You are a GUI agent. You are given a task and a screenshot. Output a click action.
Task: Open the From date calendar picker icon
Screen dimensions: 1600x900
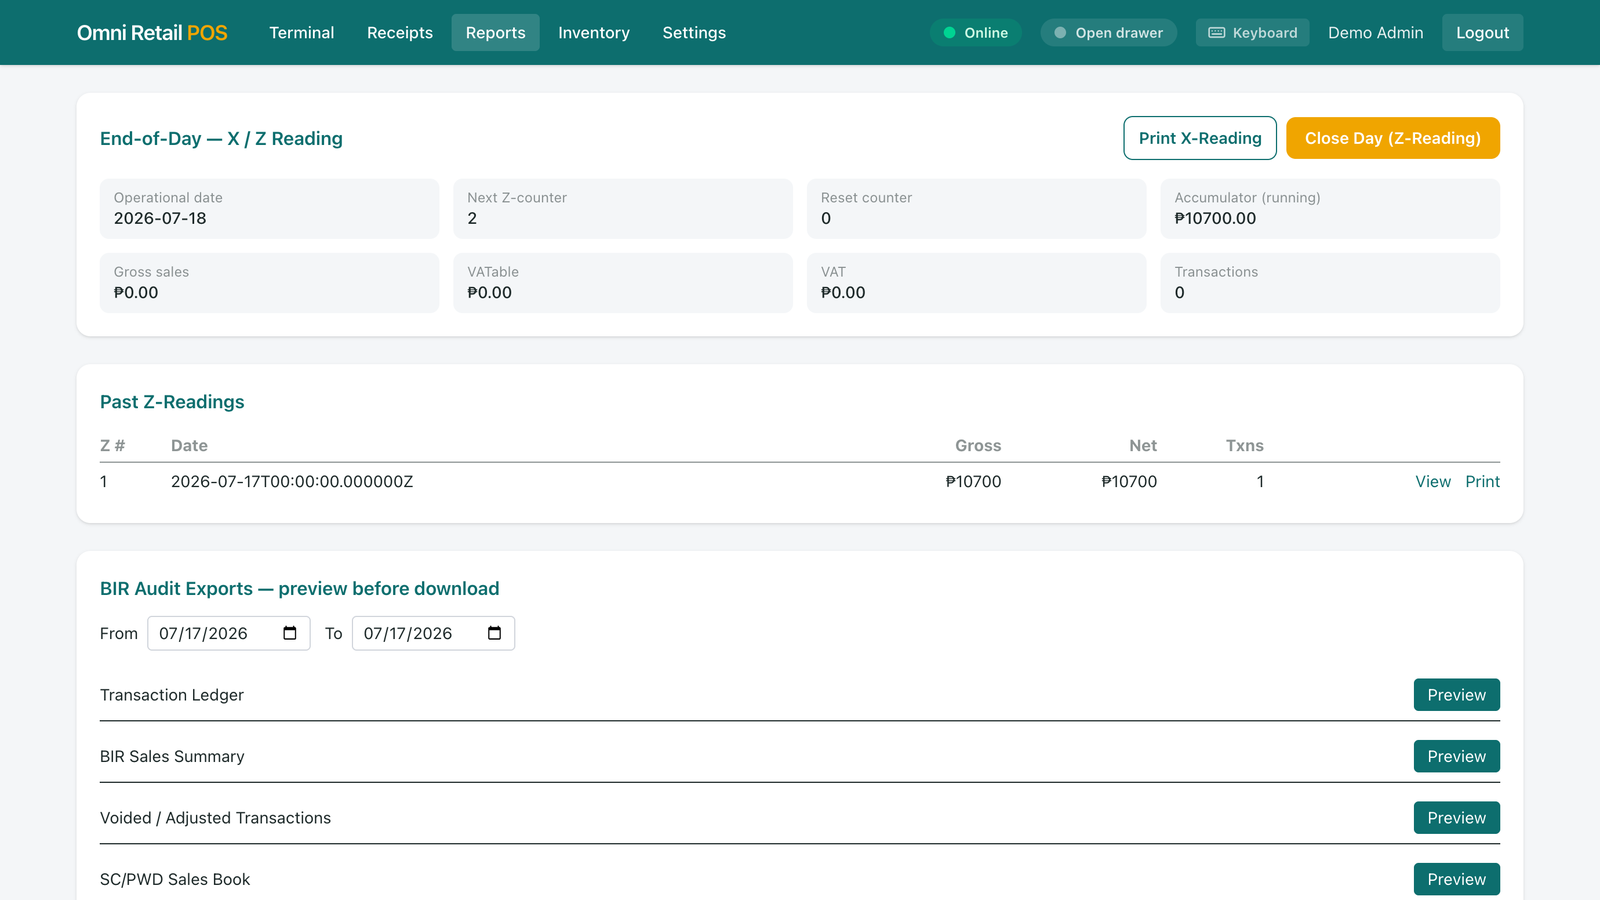click(x=290, y=633)
